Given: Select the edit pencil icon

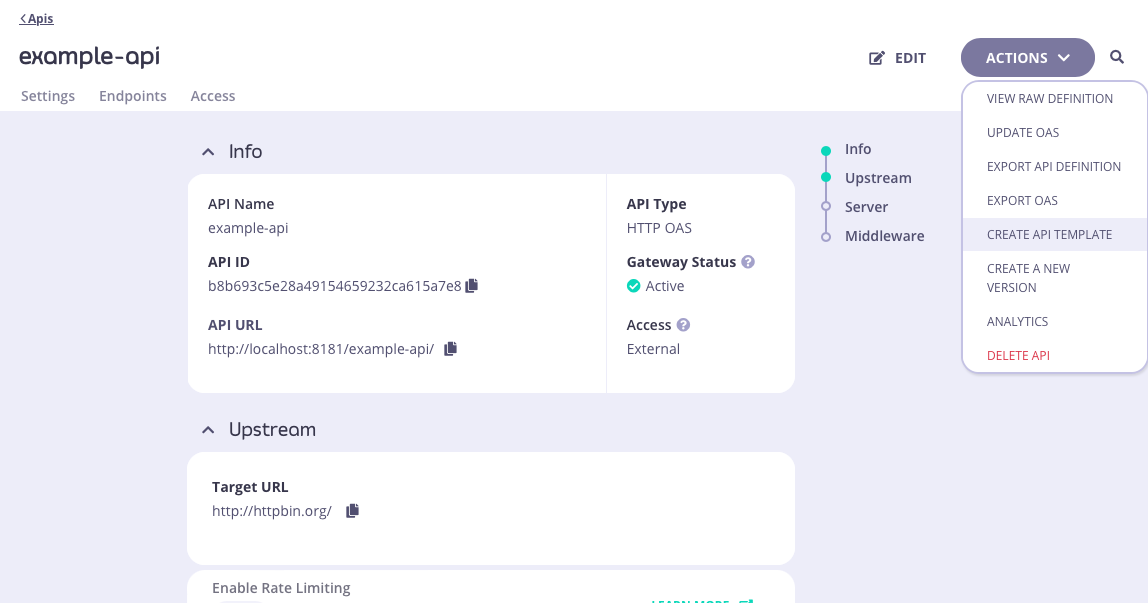Looking at the screenshot, I should (x=877, y=57).
